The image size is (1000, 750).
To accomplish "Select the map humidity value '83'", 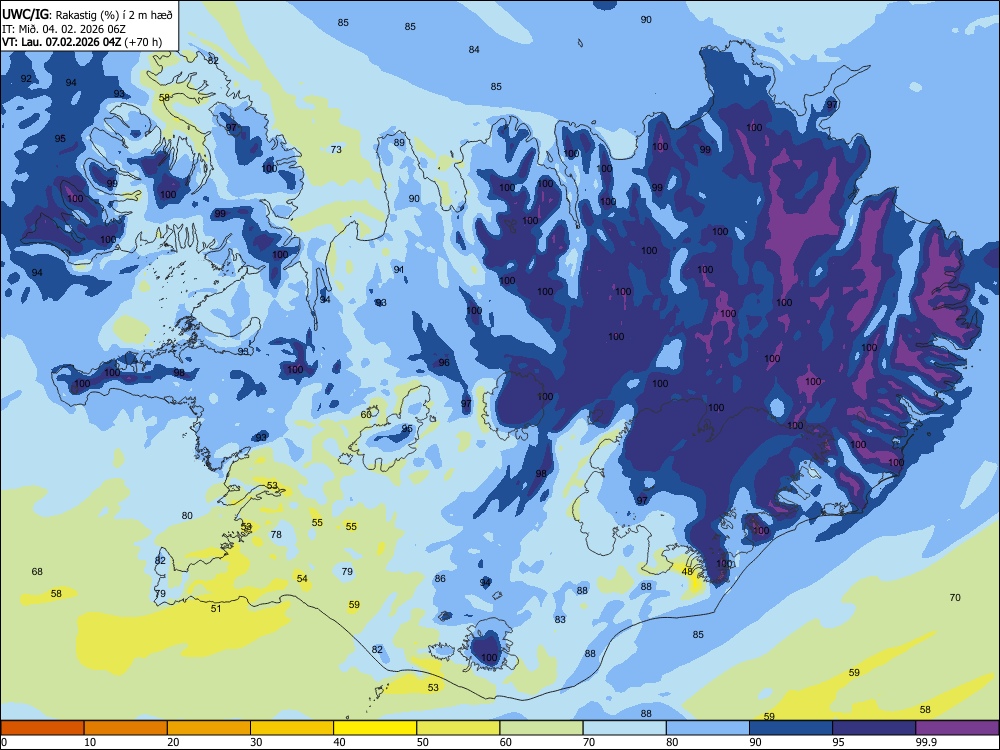I will 560,619.
